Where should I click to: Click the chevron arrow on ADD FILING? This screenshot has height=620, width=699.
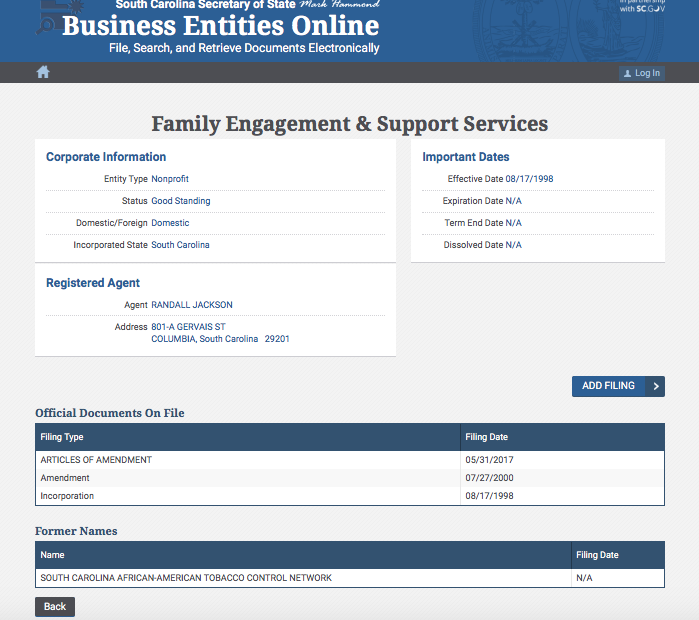coord(655,386)
